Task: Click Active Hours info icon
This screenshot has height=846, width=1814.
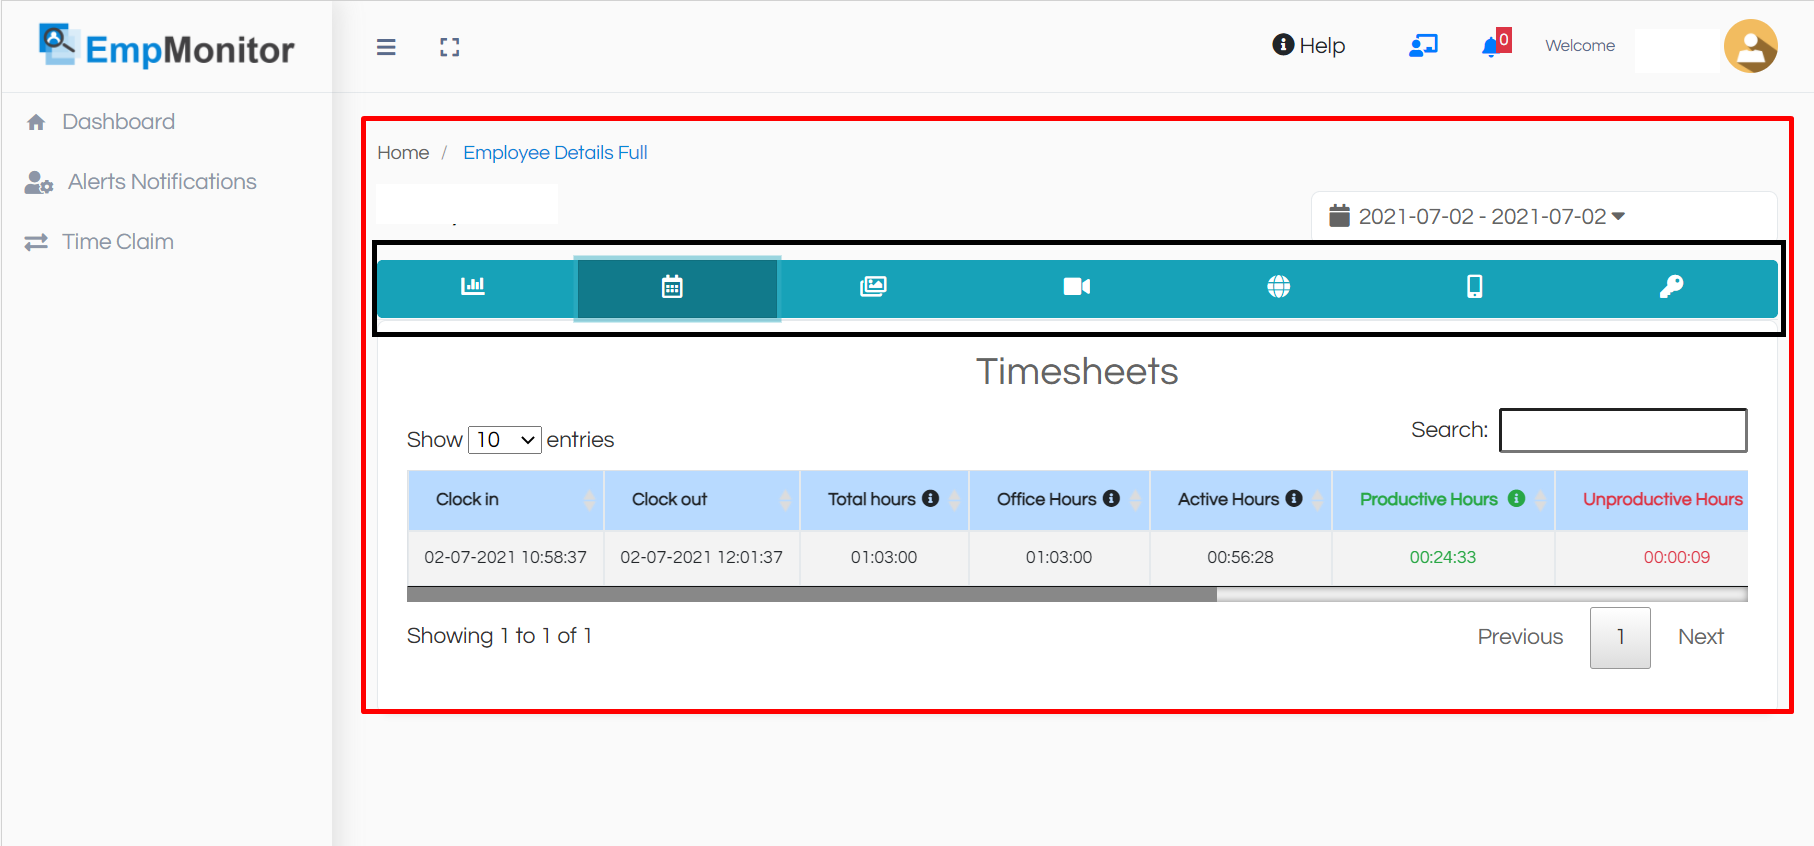Action: (x=1294, y=498)
